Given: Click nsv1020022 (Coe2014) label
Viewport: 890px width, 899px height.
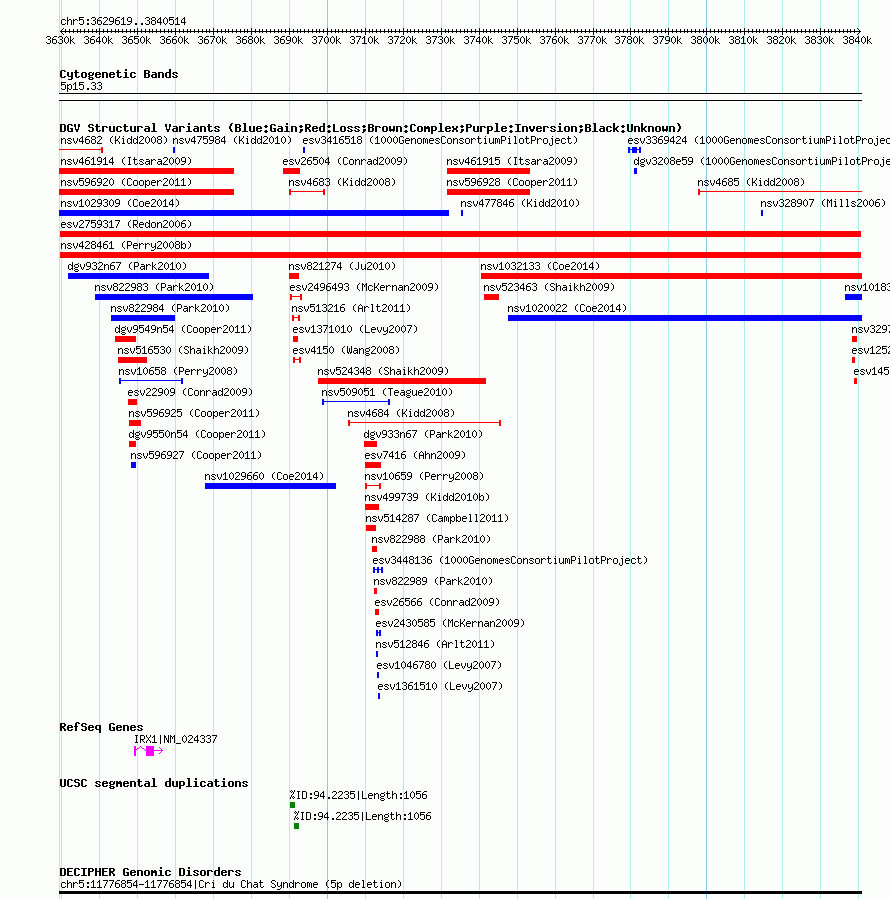Looking at the screenshot, I should [567, 308].
